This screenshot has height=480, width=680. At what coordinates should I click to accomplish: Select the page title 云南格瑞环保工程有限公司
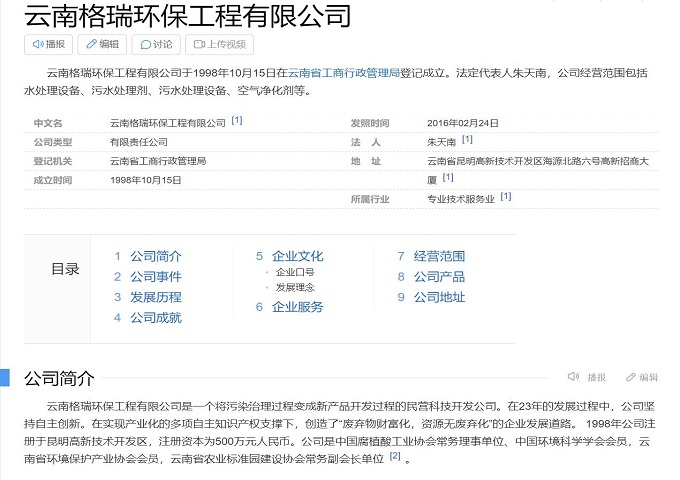coord(187,16)
